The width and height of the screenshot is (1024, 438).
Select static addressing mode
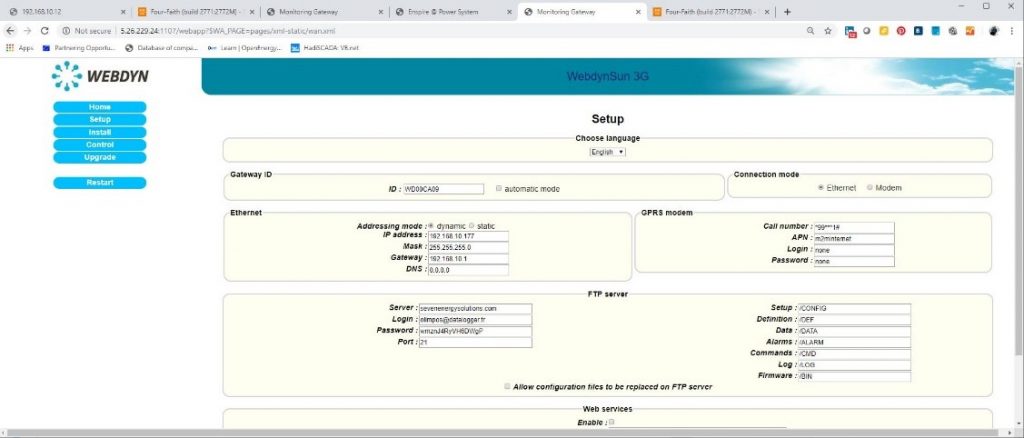(472, 226)
